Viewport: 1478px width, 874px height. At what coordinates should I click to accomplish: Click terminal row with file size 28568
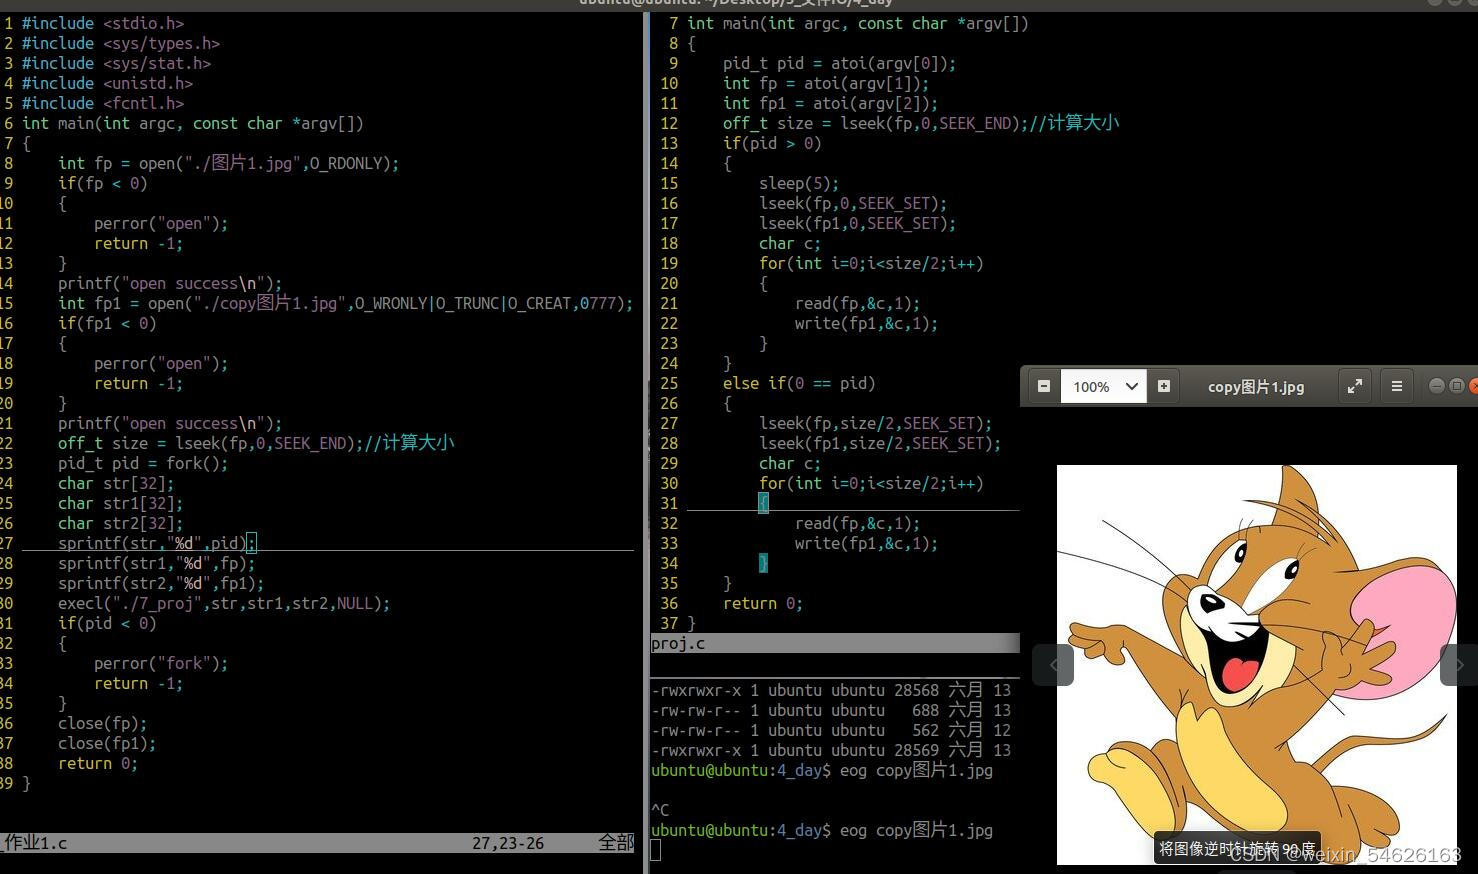point(831,690)
